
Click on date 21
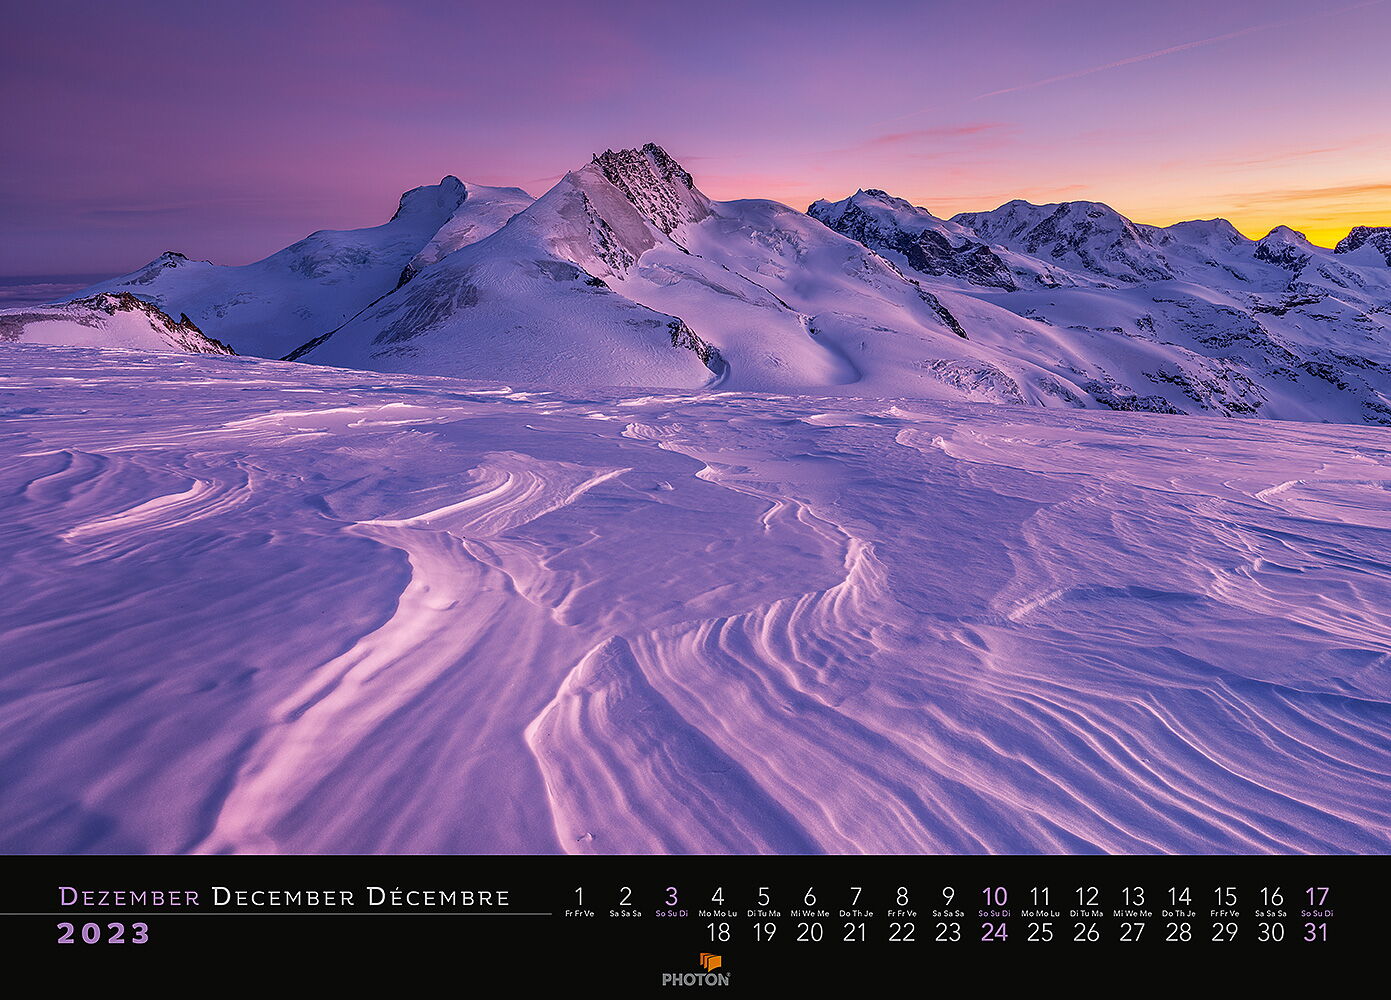pyautogui.click(x=855, y=932)
